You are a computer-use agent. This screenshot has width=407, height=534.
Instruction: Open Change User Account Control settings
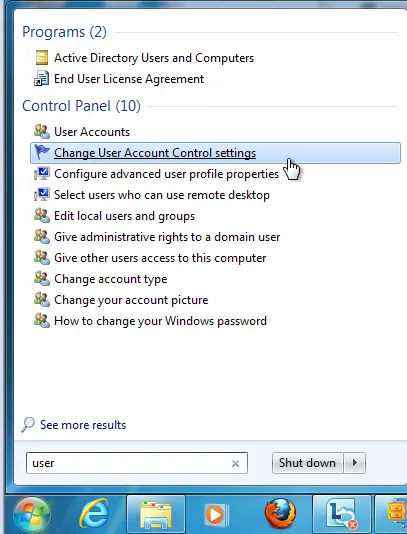pos(215,153)
